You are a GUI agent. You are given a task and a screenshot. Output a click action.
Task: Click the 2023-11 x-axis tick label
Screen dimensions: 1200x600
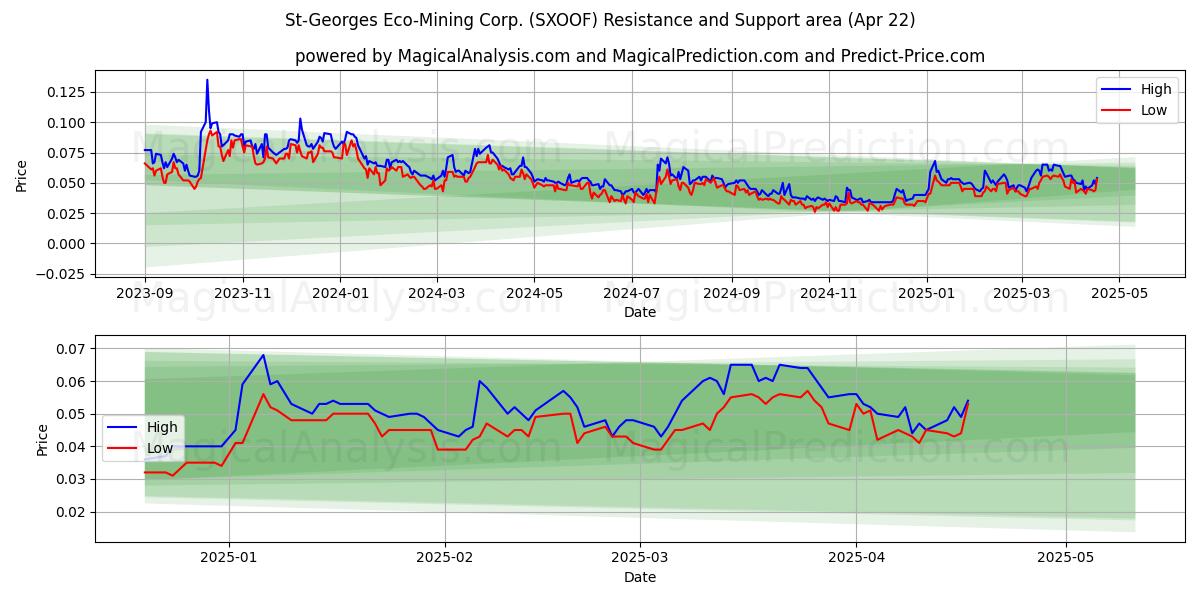243,293
